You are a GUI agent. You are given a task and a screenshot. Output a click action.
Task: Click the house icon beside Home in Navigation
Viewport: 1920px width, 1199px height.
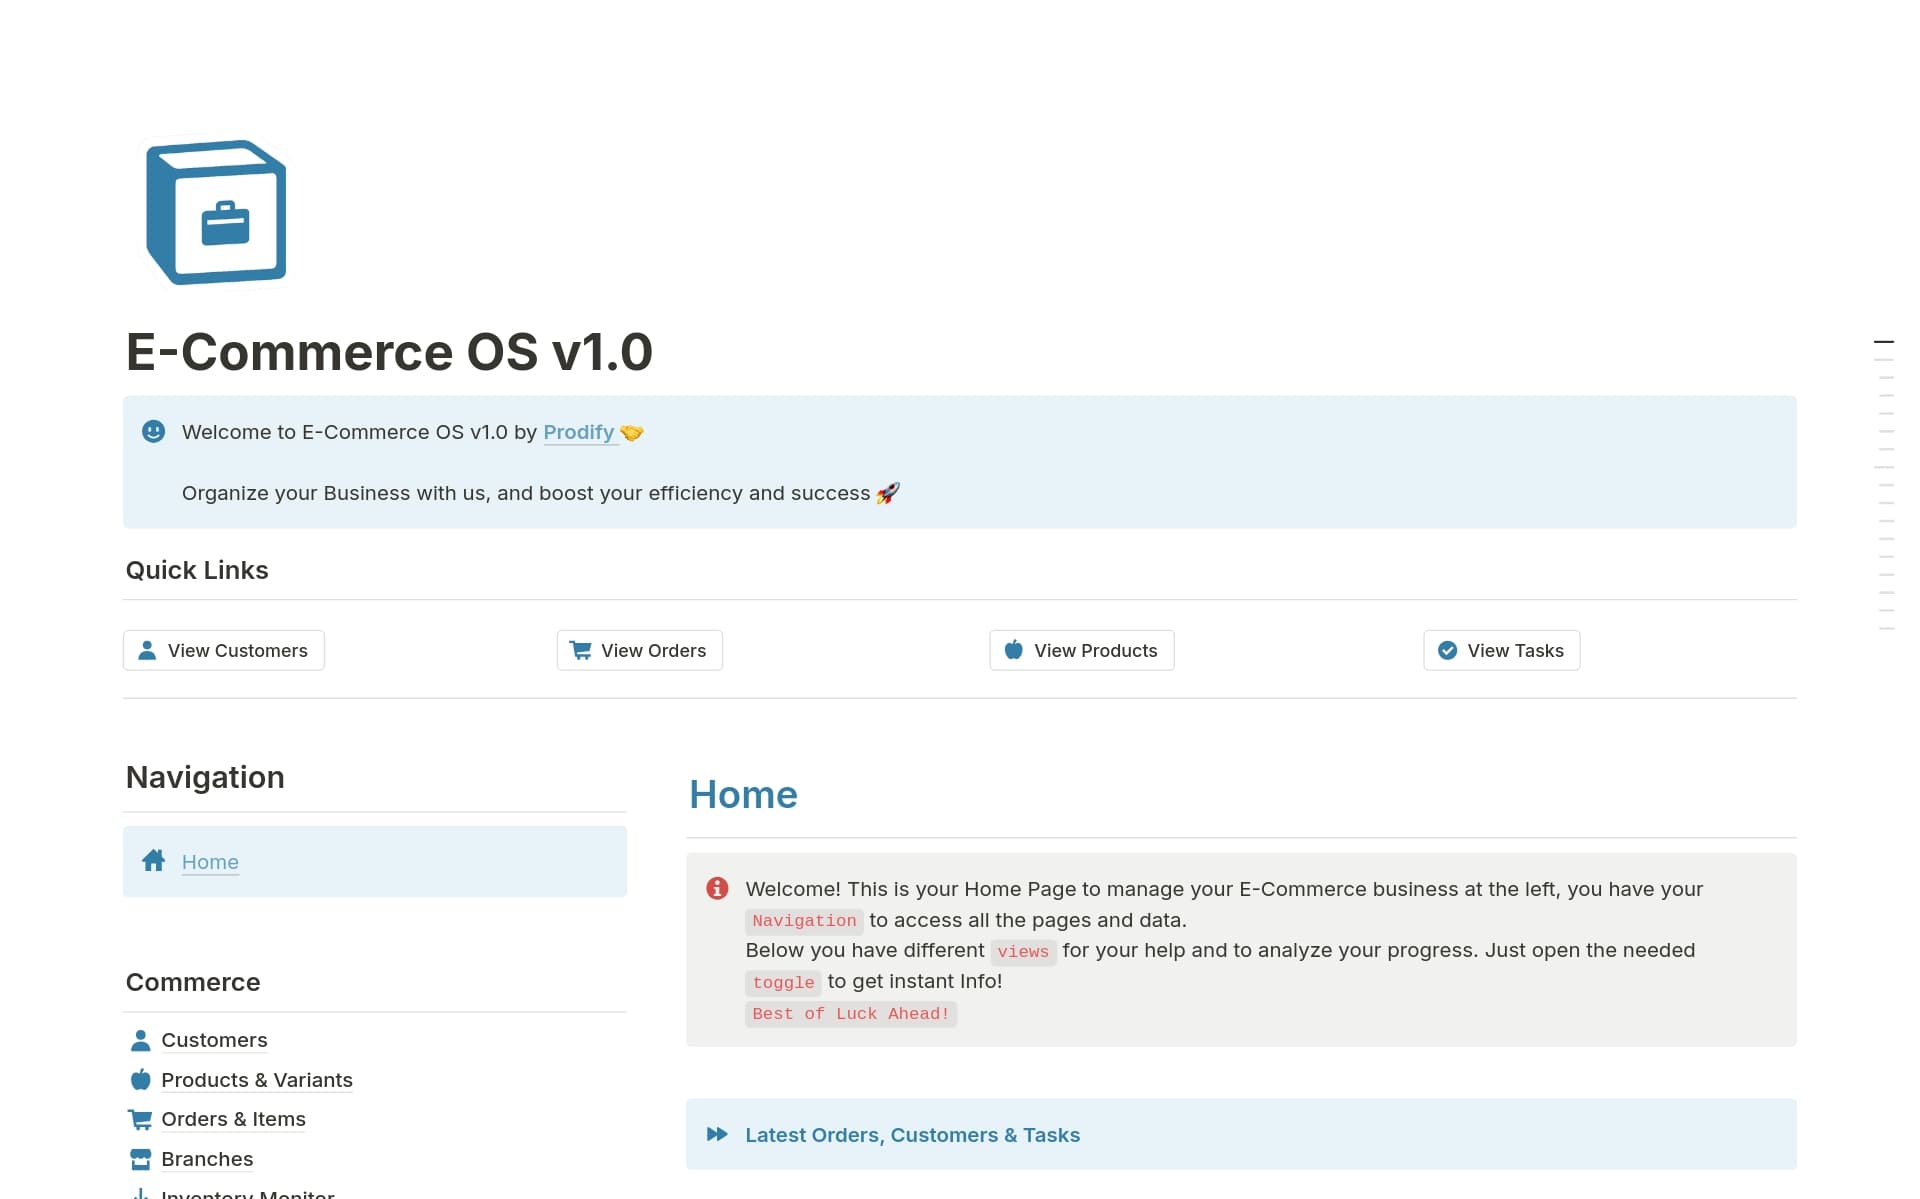154,861
